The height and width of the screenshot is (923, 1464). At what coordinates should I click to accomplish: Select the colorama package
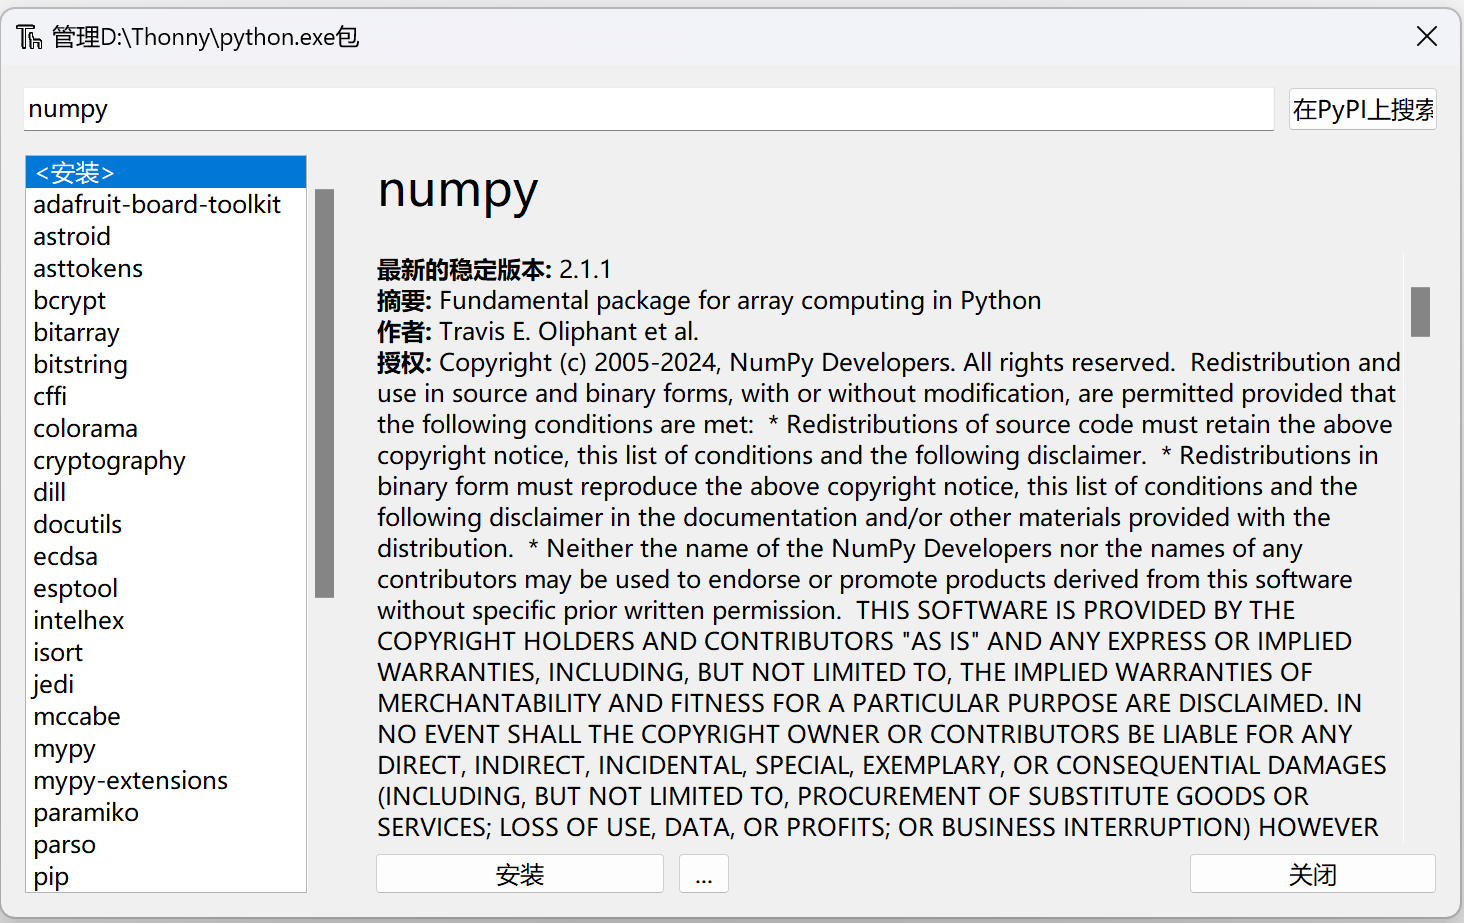85,428
